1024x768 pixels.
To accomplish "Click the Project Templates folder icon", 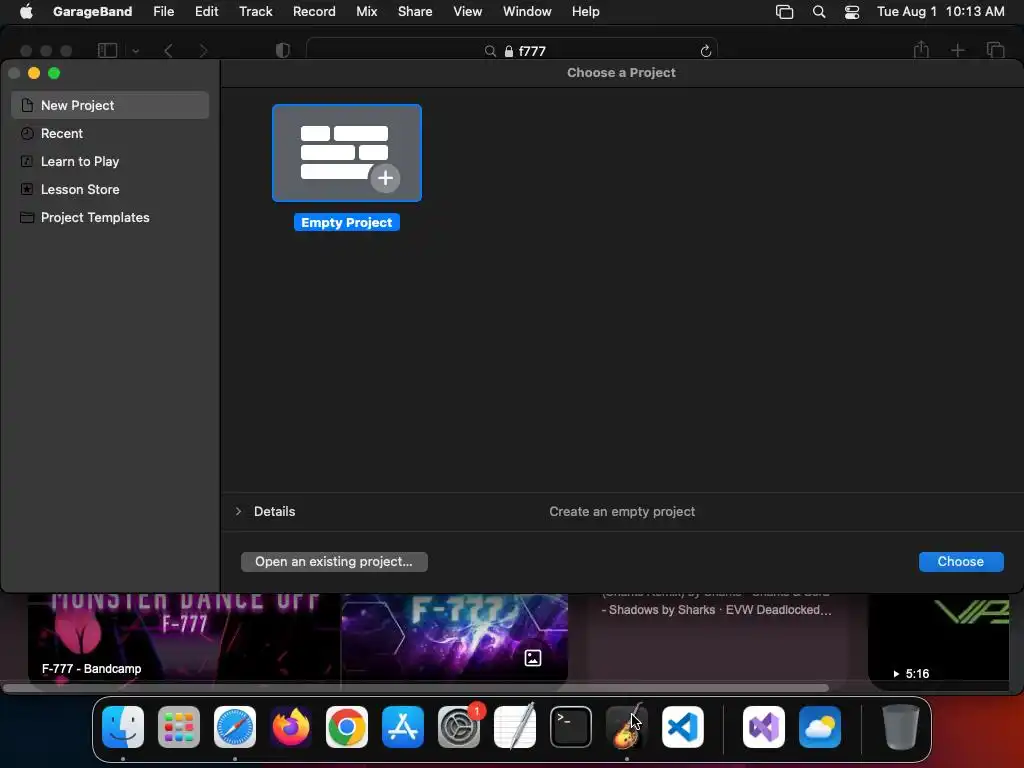I will tap(27, 217).
